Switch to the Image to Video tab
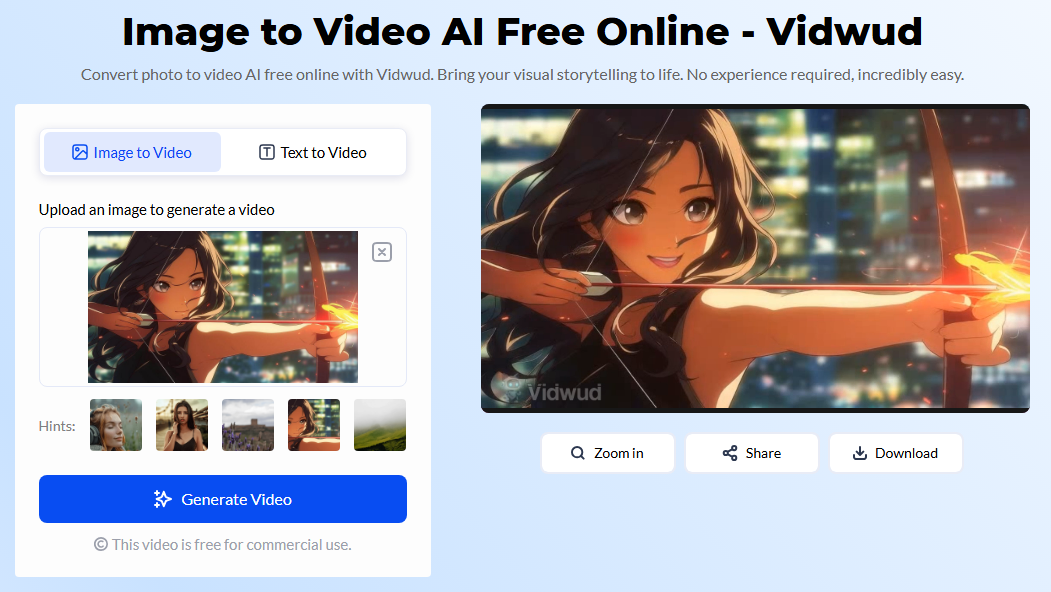Screen dimensions: 1051x592 pos(132,152)
